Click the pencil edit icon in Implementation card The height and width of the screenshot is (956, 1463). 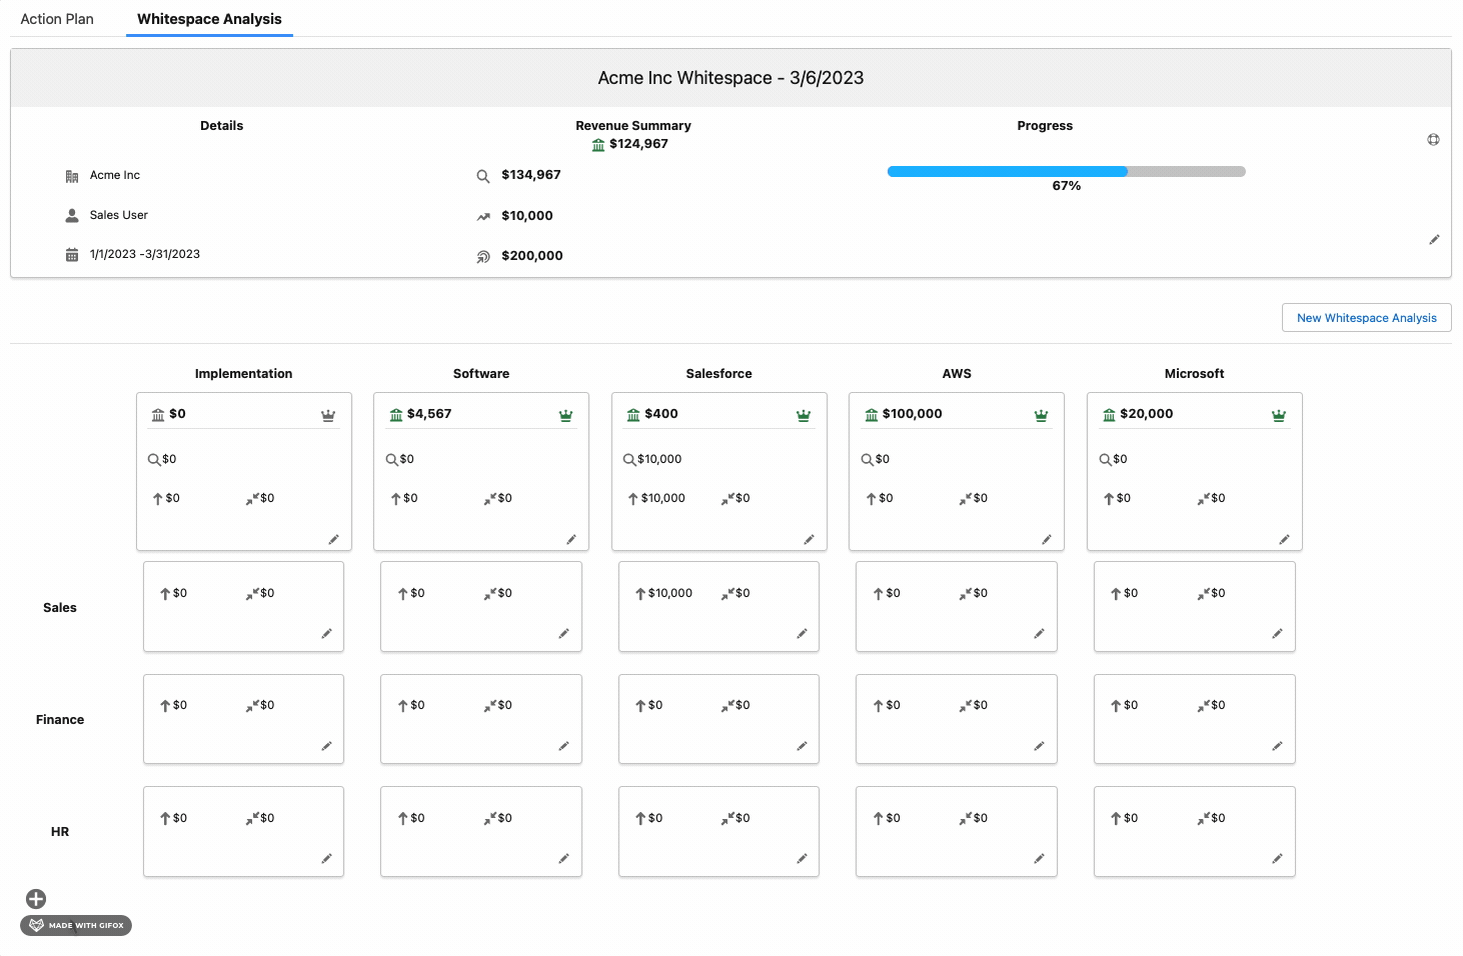334,539
